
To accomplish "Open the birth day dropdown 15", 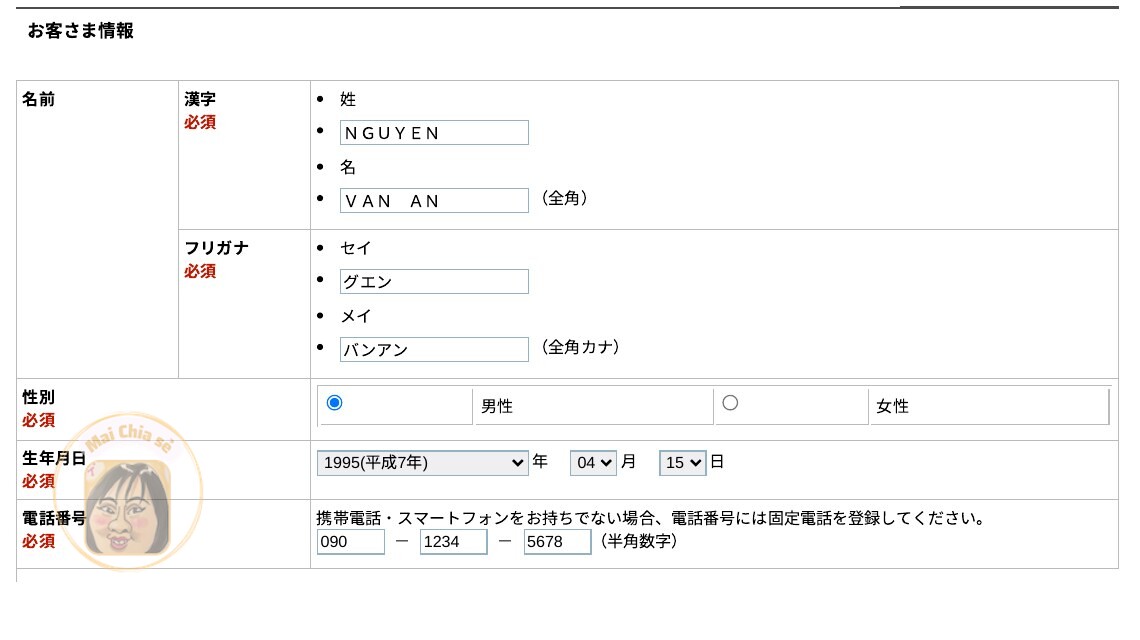I will (683, 463).
